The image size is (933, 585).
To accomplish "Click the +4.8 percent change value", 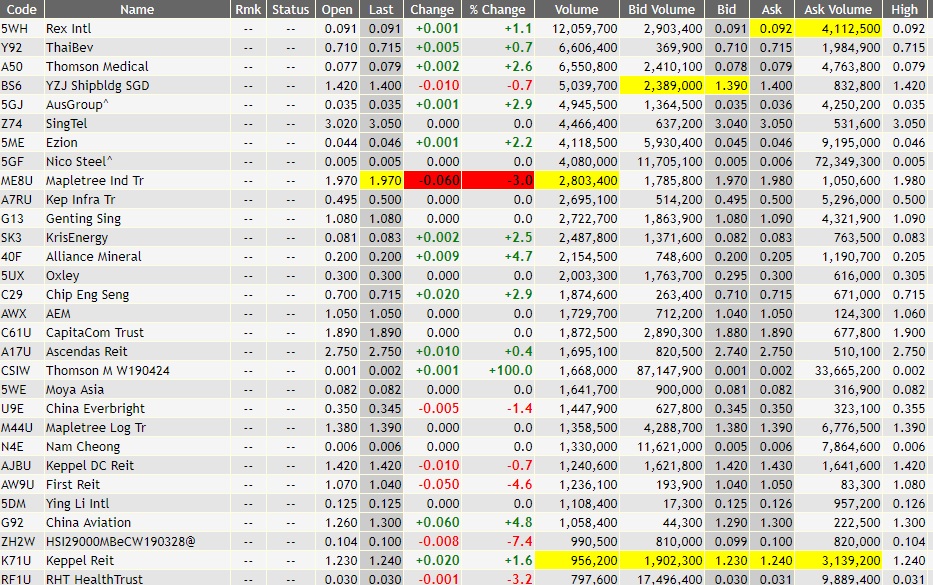I will tap(518, 523).
